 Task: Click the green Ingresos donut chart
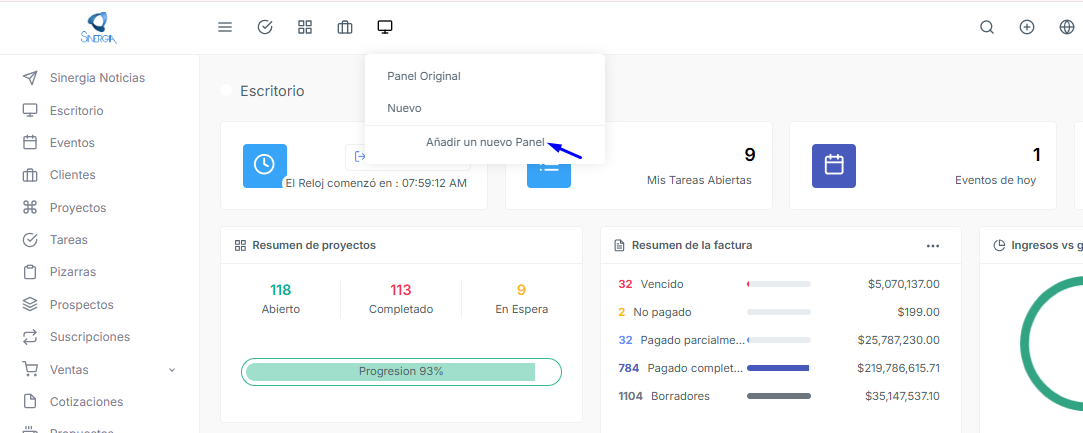point(1051,343)
